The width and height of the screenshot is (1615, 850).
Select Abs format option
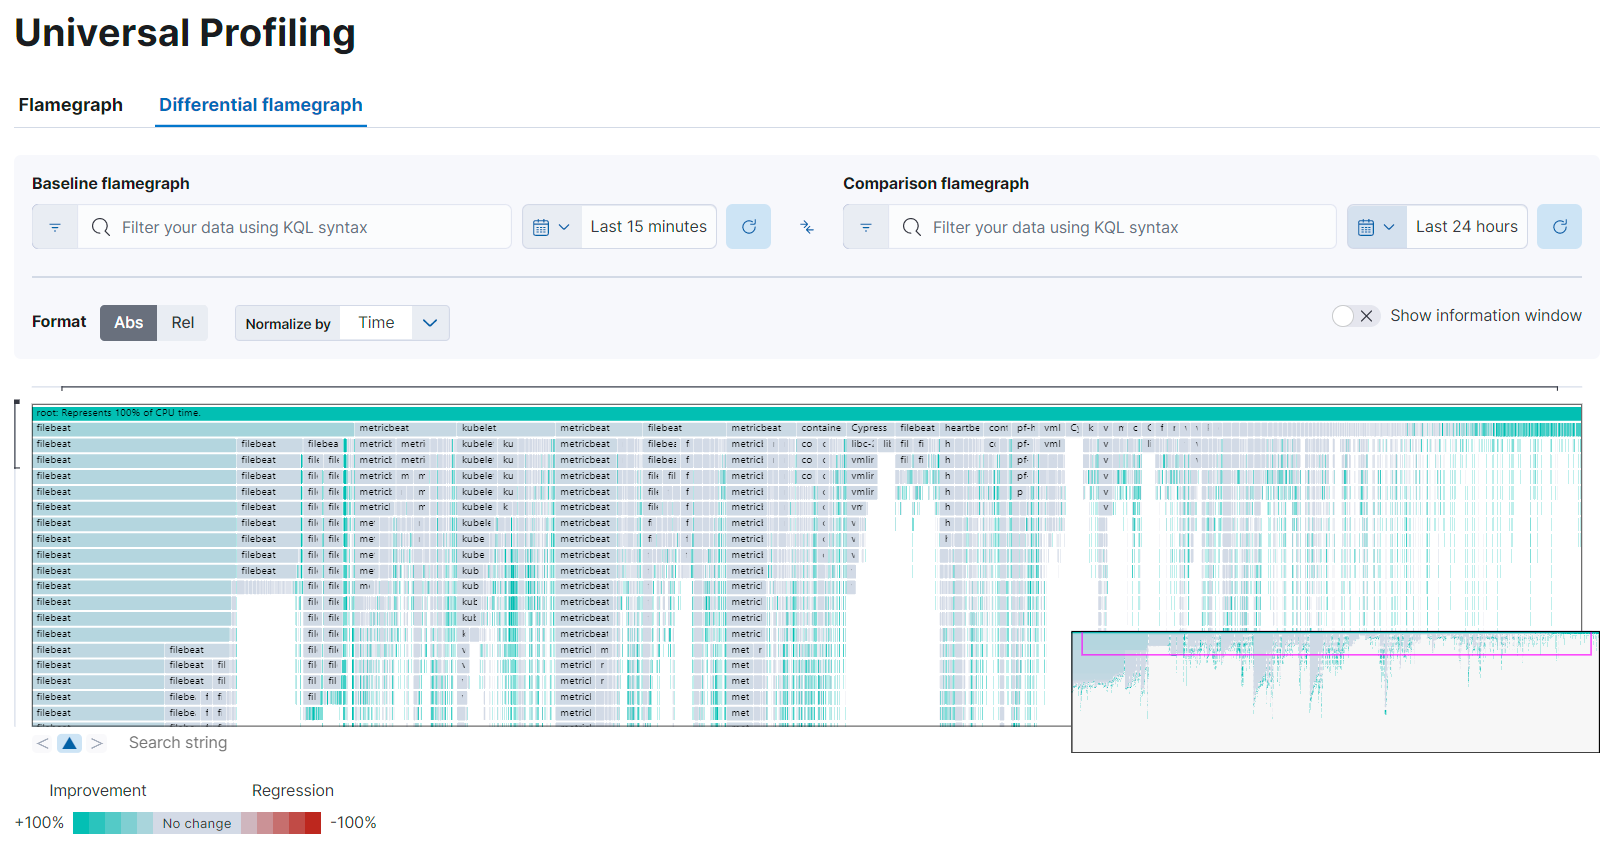click(128, 323)
